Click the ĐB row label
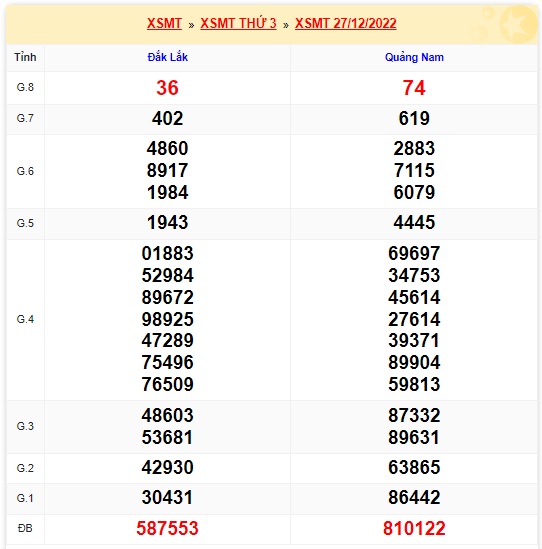The height and width of the screenshot is (549, 542). click(x=25, y=528)
